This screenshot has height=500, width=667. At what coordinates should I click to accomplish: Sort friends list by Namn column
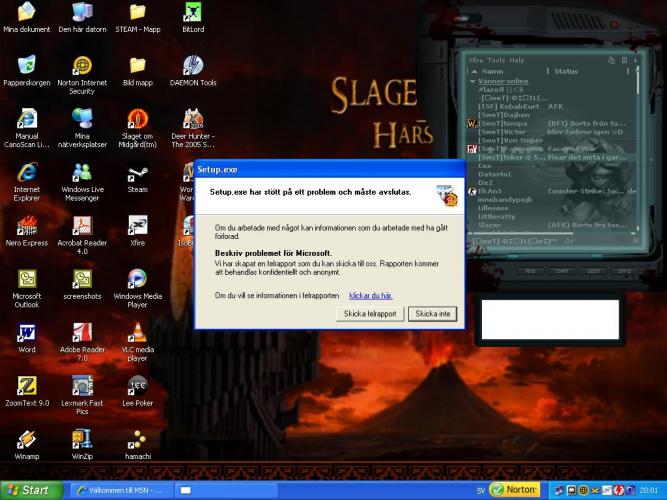493,72
